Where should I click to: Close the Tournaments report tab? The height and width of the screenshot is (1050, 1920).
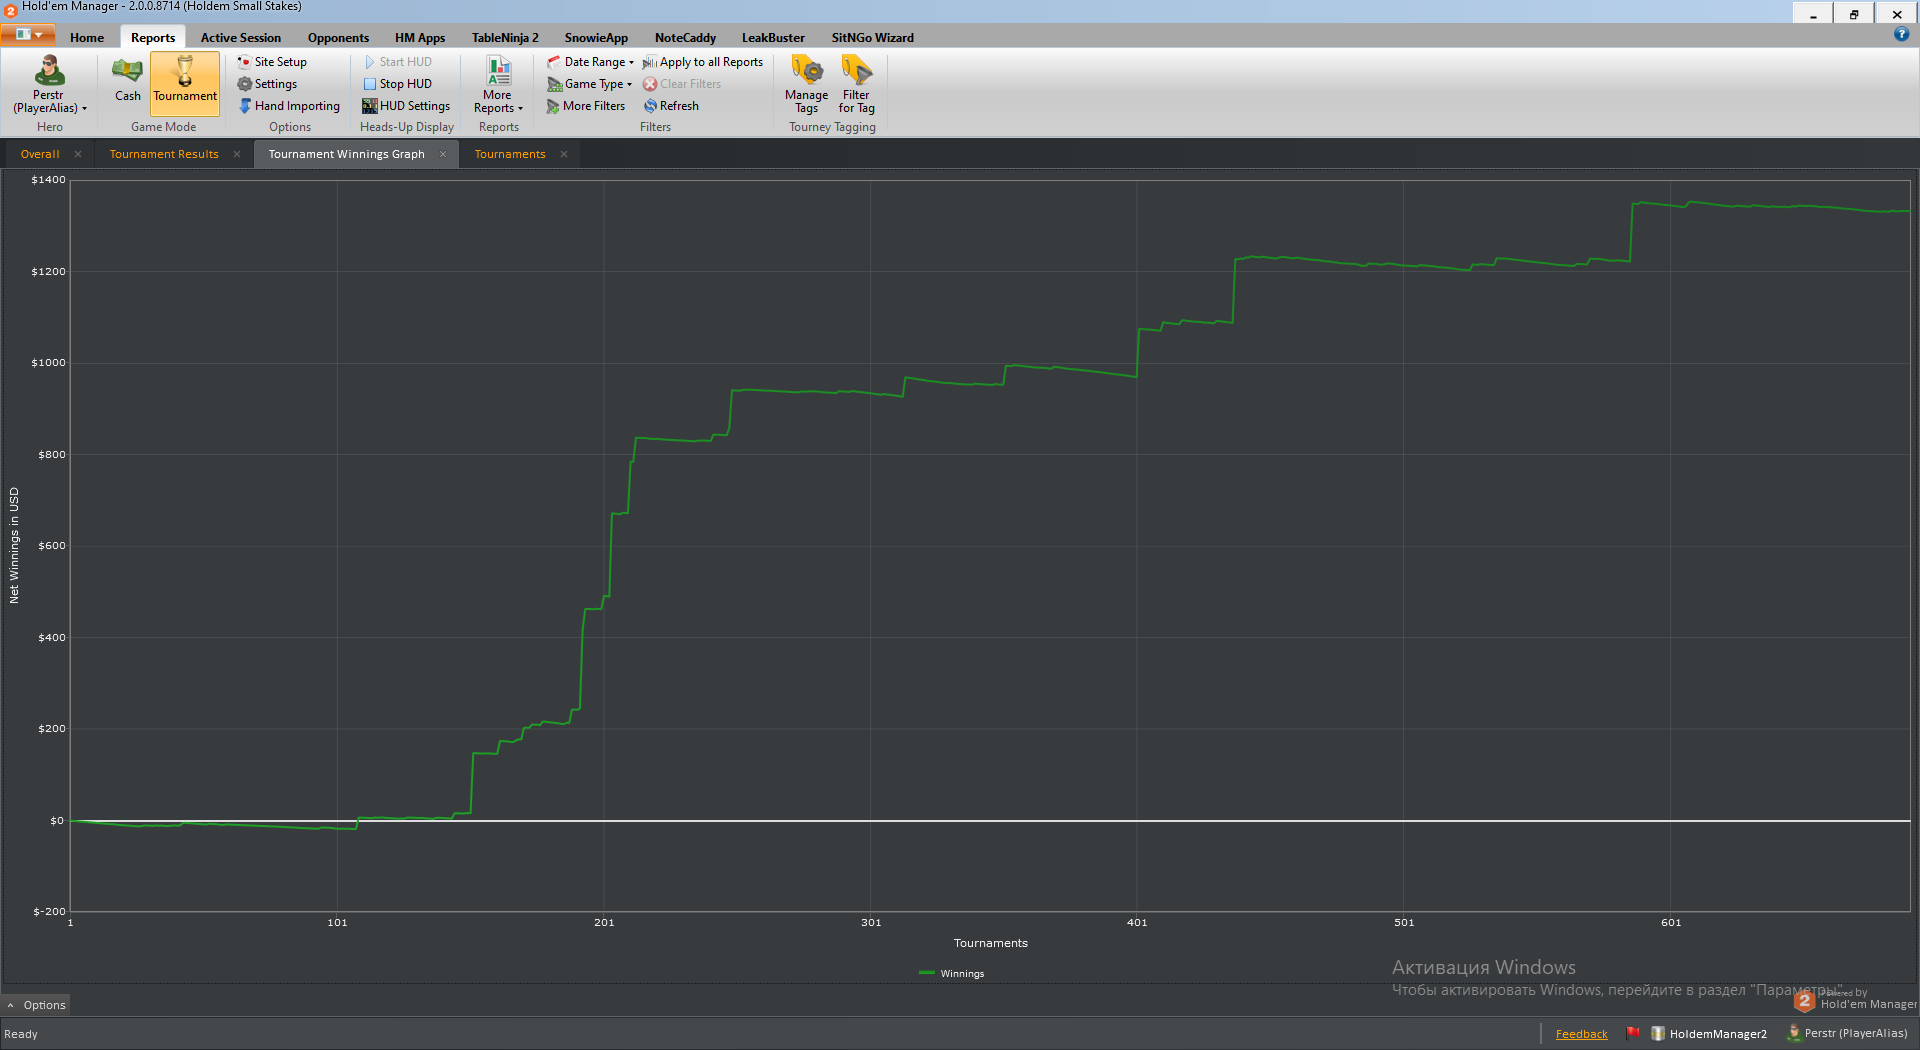click(x=564, y=154)
